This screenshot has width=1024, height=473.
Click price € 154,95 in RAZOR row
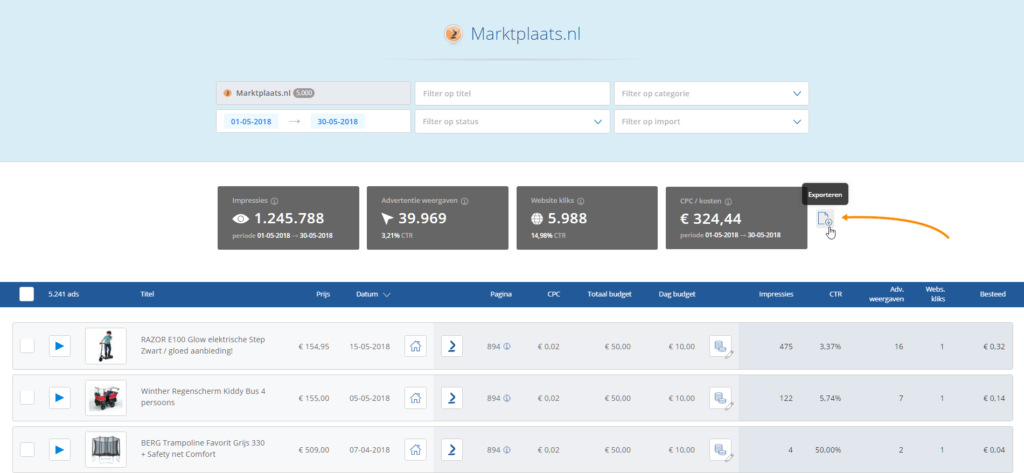313,346
